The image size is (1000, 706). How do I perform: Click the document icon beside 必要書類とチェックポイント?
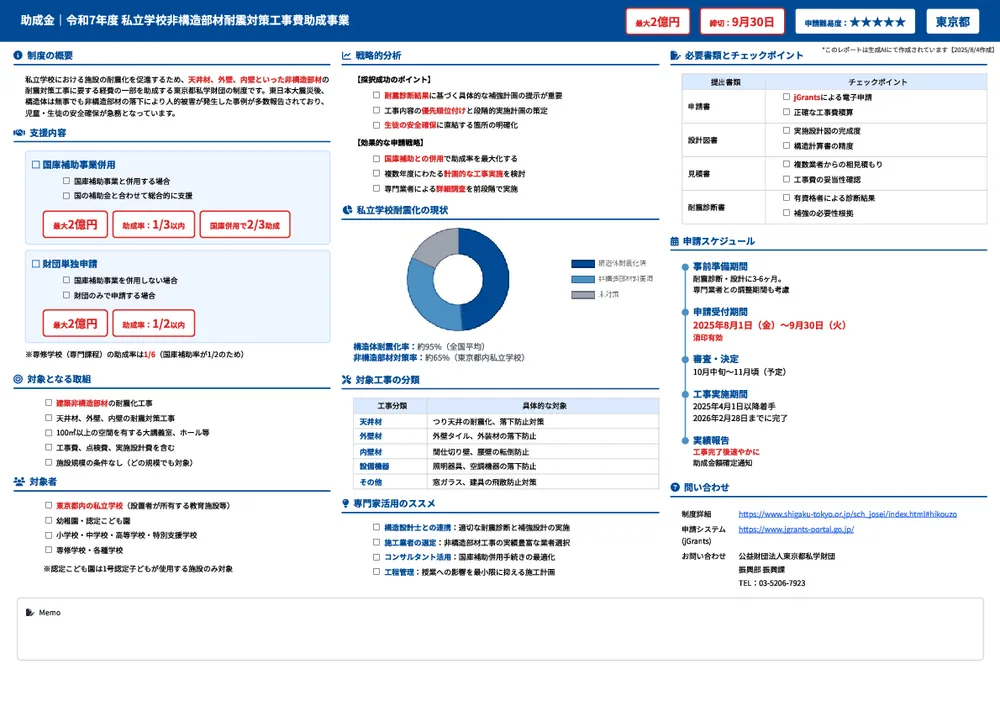point(675,55)
